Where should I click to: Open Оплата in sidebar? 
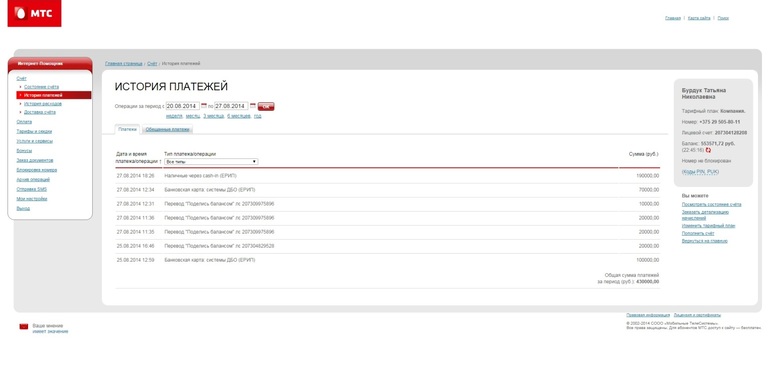pos(24,122)
